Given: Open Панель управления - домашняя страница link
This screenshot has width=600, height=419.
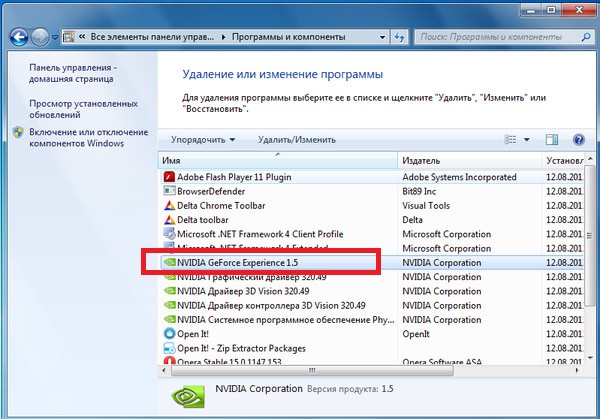Looking at the screenshot, I should click(x=73, y=73).
